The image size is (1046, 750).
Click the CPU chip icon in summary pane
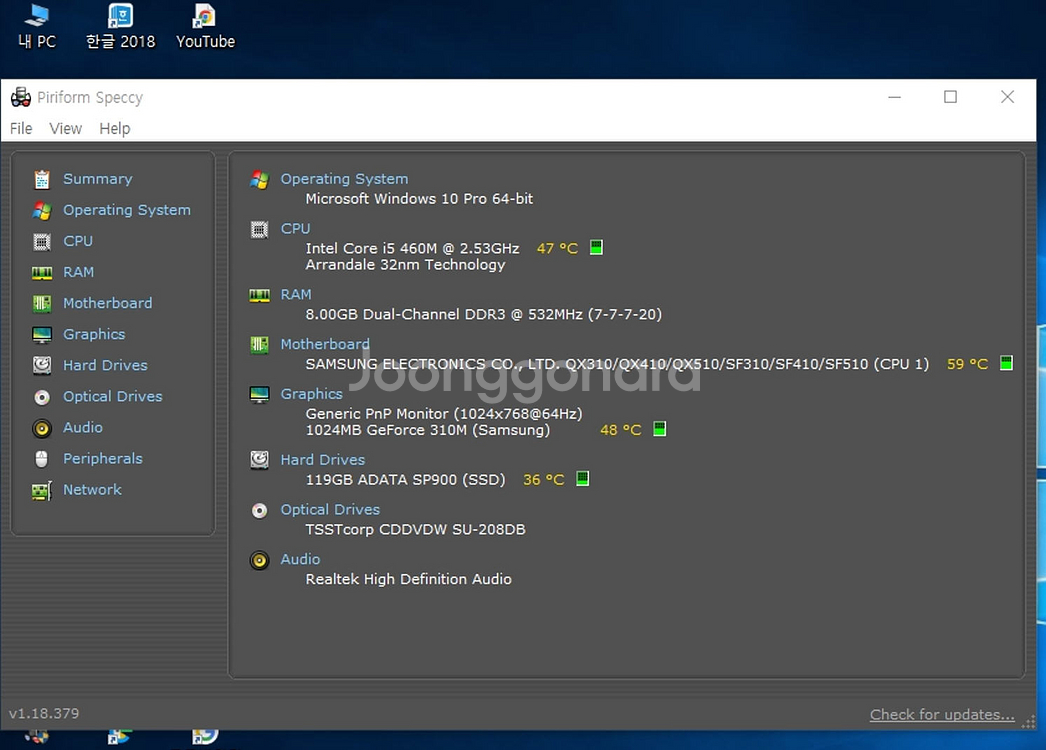point(259,230)
